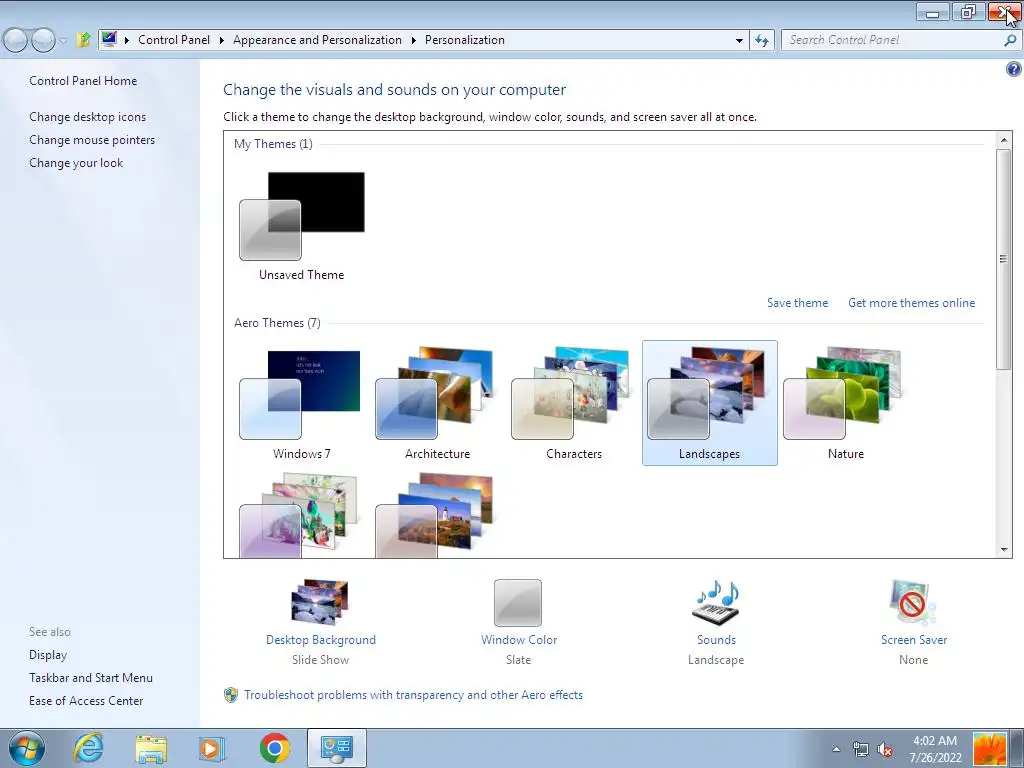Open the Display link under See also
1024x768 pixels.
(x=48, y=655)
